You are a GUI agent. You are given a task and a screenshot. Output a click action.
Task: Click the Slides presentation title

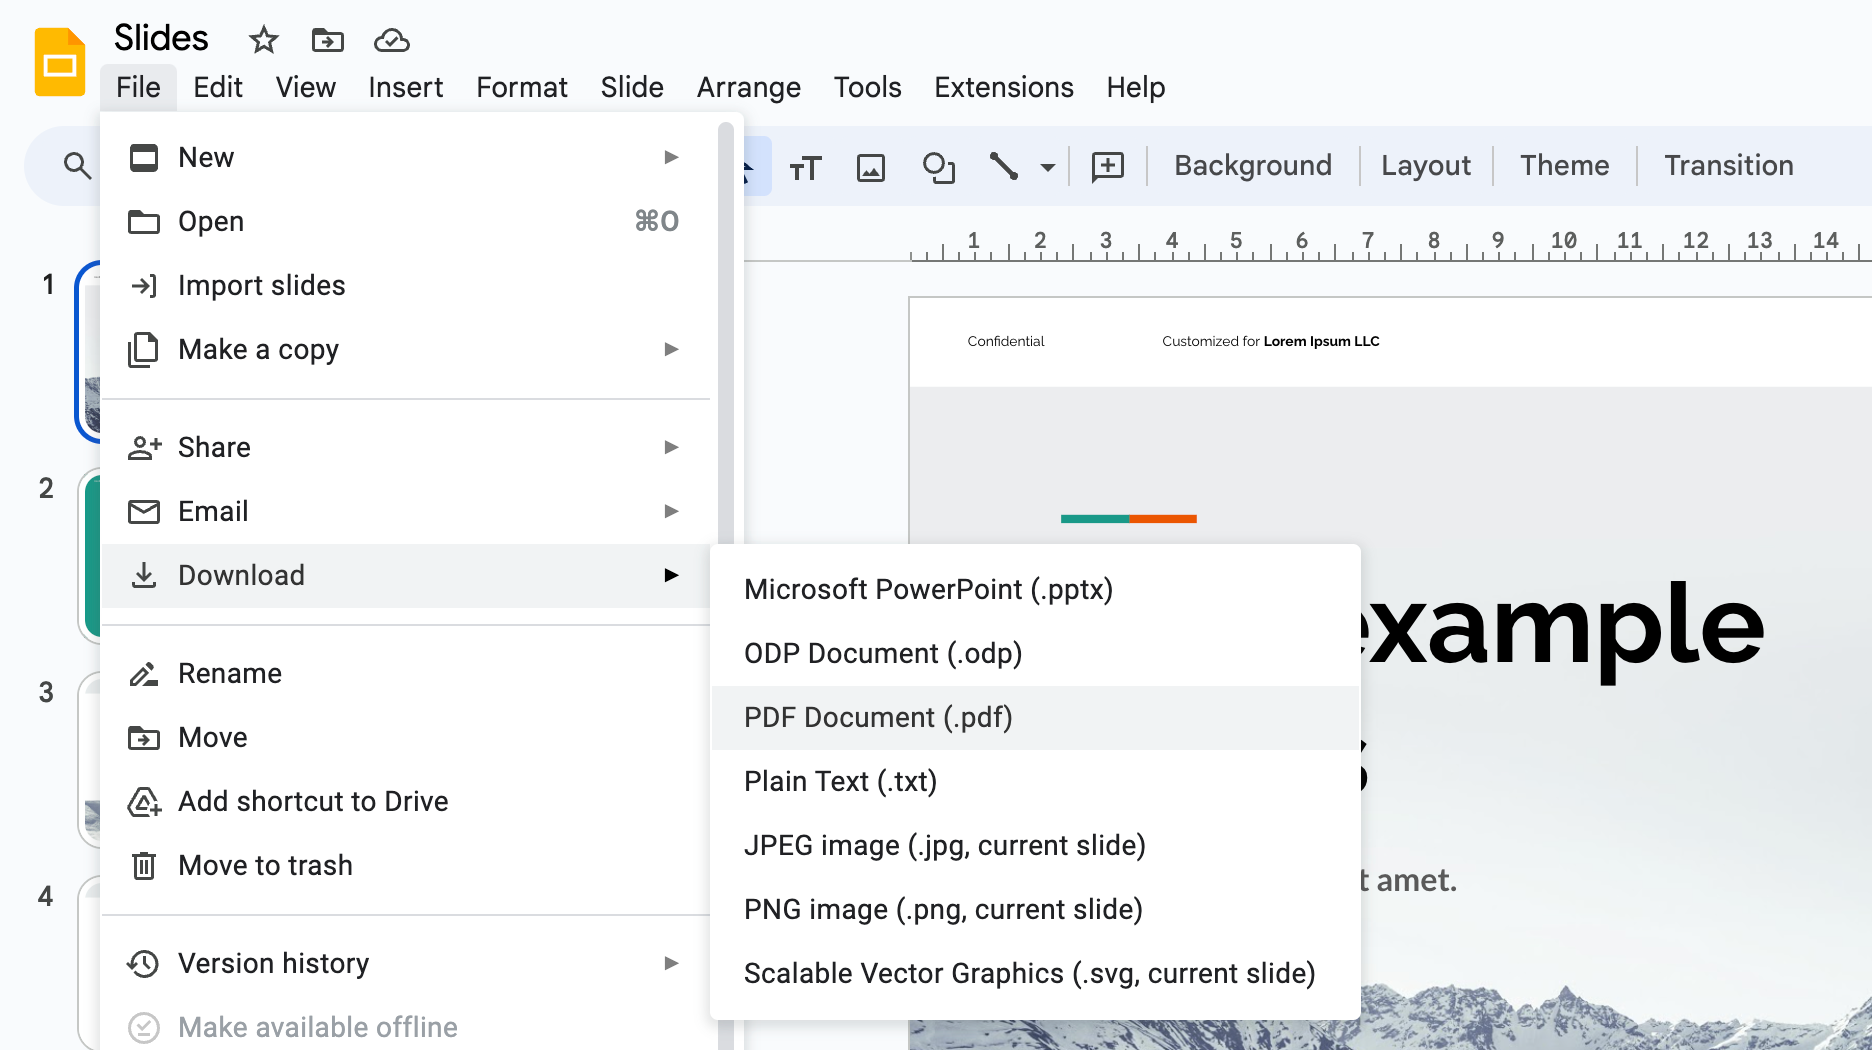[x=161, y=38]
